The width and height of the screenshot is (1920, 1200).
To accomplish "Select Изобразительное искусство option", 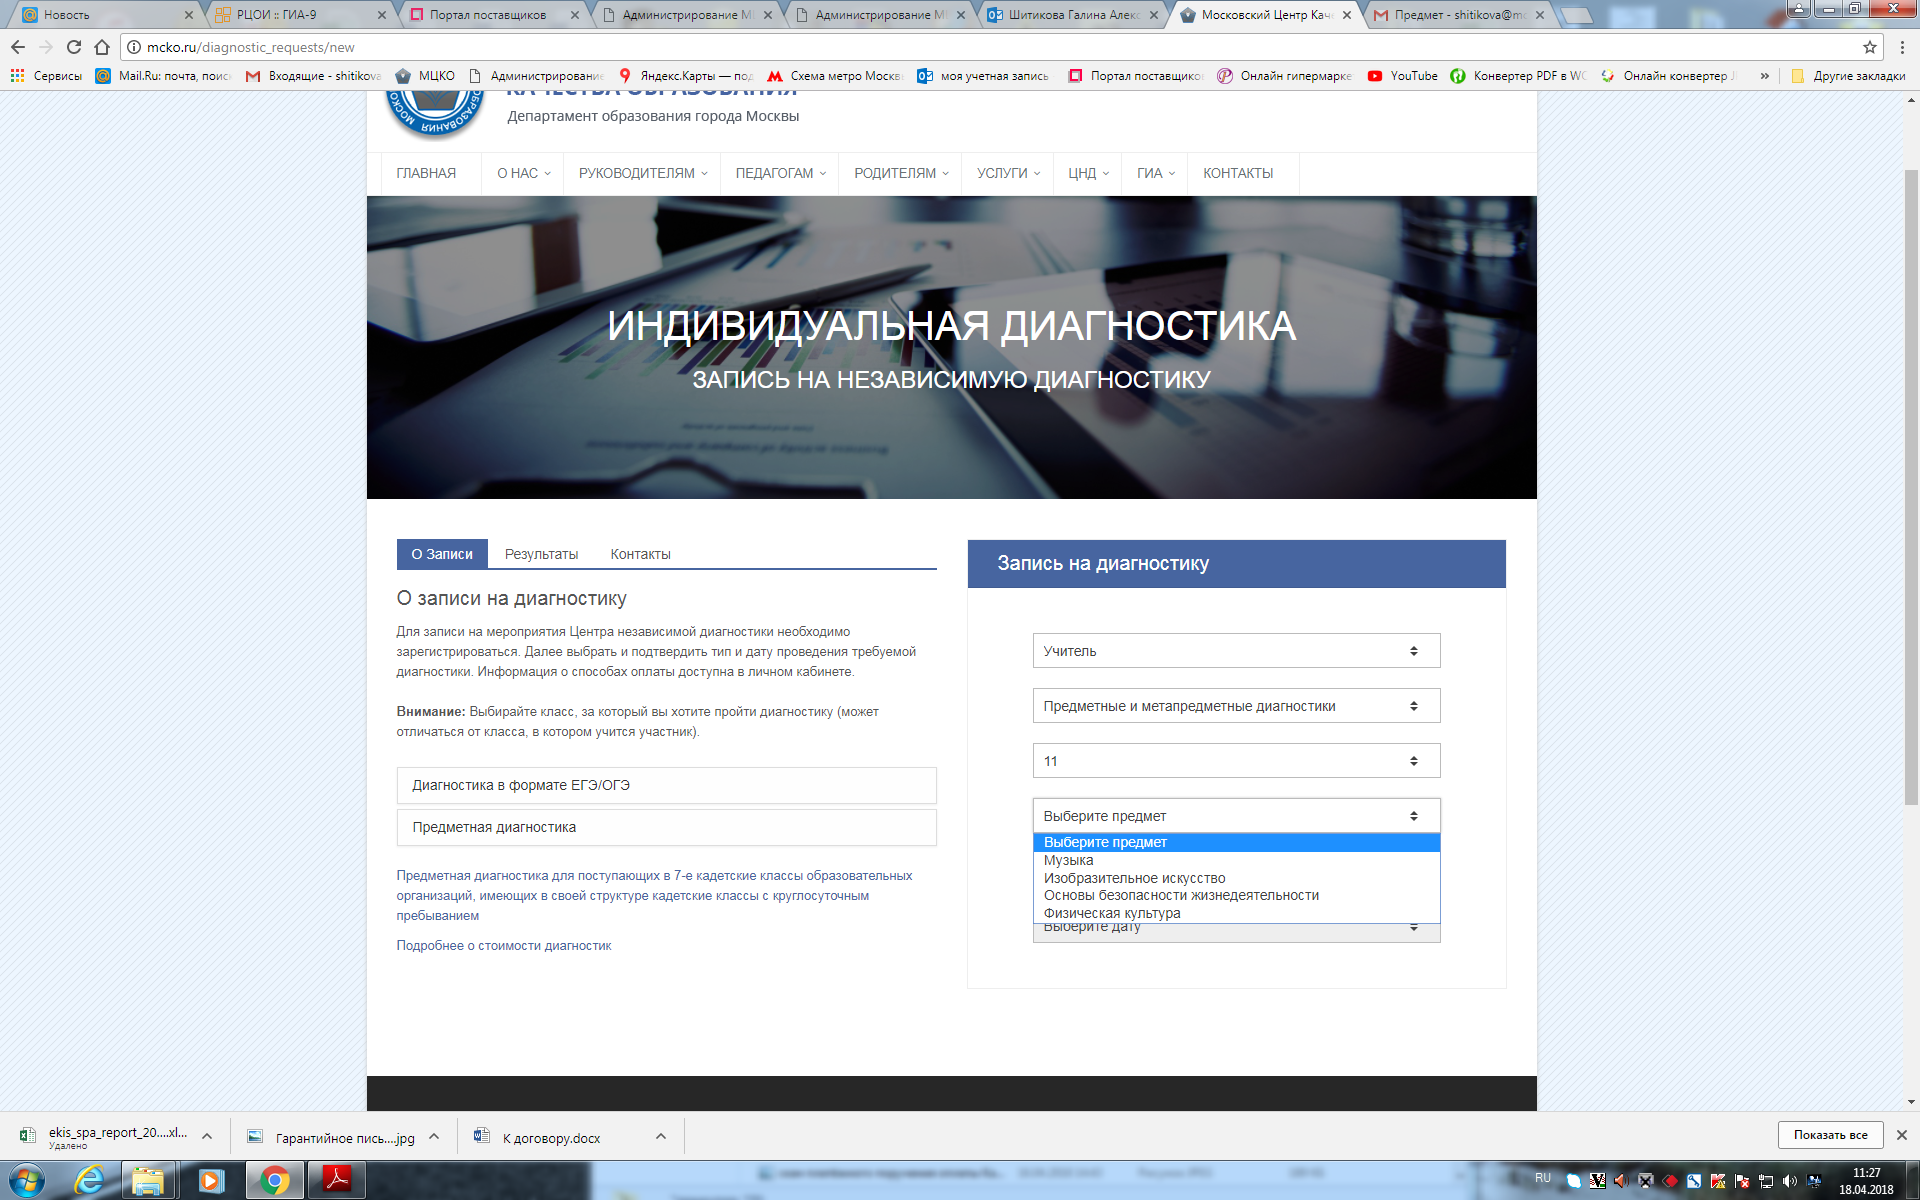I will [x=1236, y=878].
